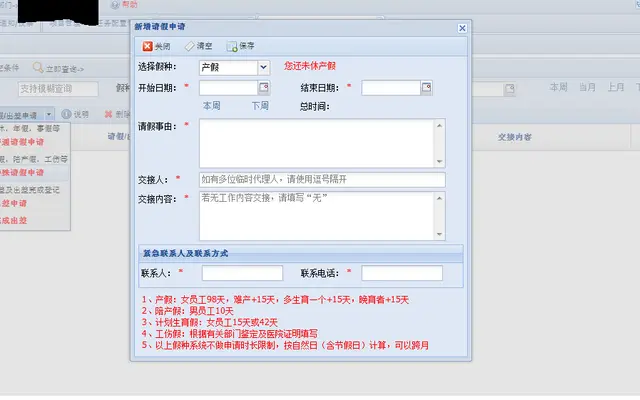
Task: Click the 紧急联系人及联系方式 section header
Action: [301, 253]
